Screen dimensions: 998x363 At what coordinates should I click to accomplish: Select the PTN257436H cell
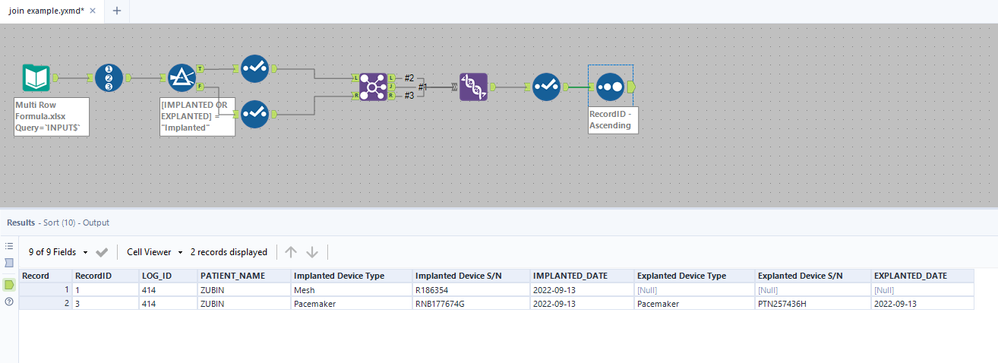click(812, 304)
